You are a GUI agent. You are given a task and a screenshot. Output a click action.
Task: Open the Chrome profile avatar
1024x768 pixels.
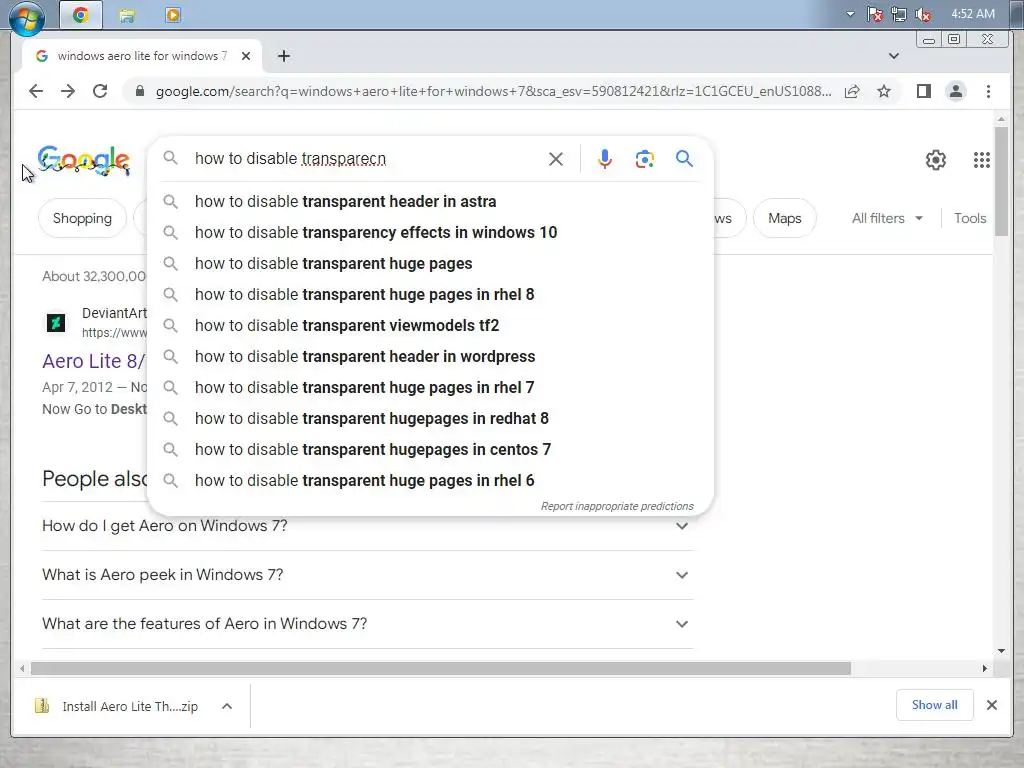point(955,91)
